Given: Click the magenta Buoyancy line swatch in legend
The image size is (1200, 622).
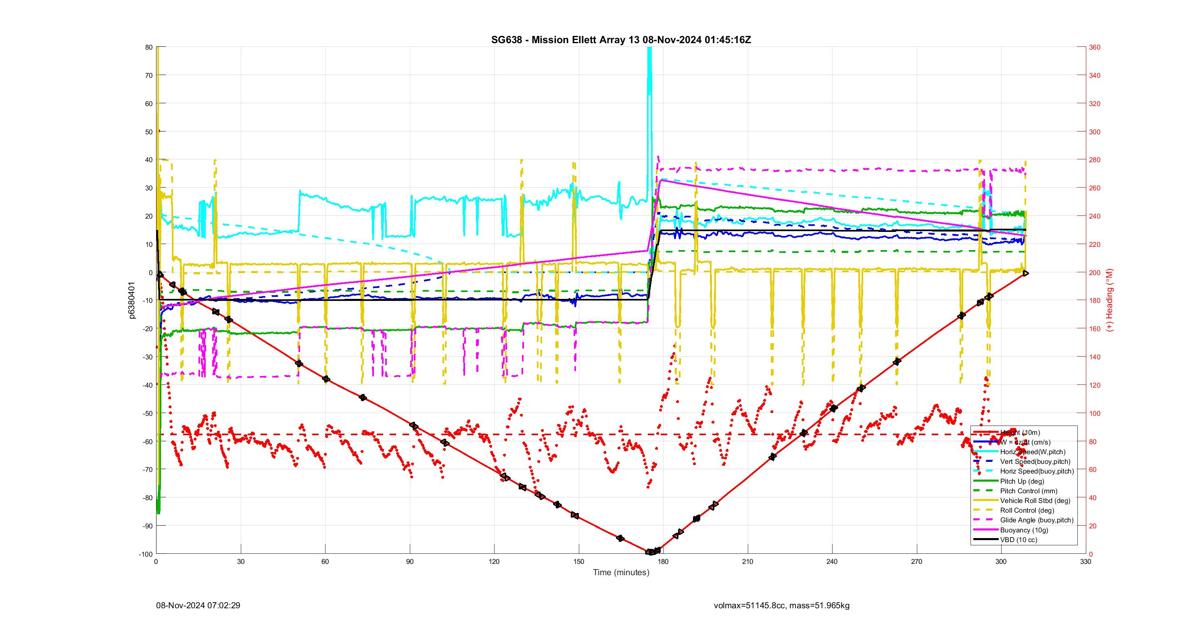Looking at the screenshot, I should [x=986, y=530].
